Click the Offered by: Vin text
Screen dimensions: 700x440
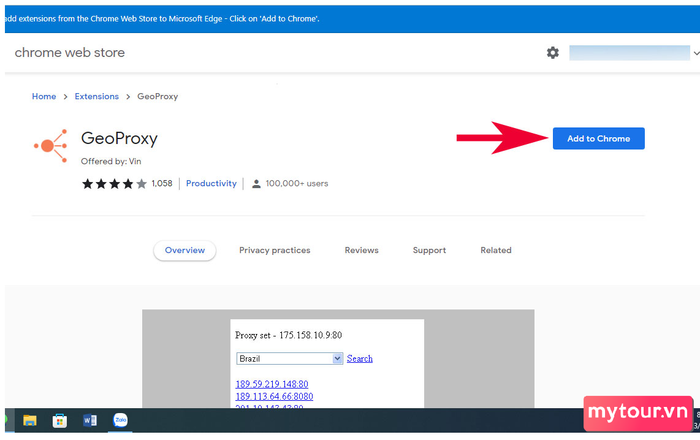tap(111, 161)
